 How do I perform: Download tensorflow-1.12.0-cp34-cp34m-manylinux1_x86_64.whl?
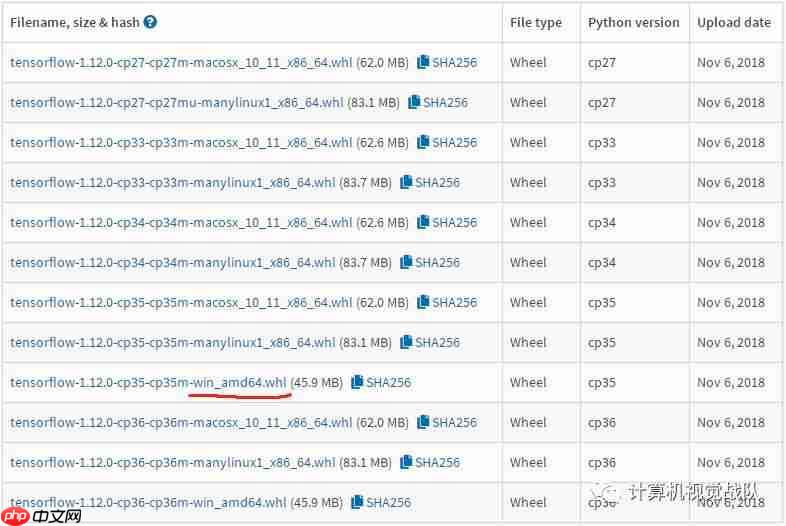(172, 263)
